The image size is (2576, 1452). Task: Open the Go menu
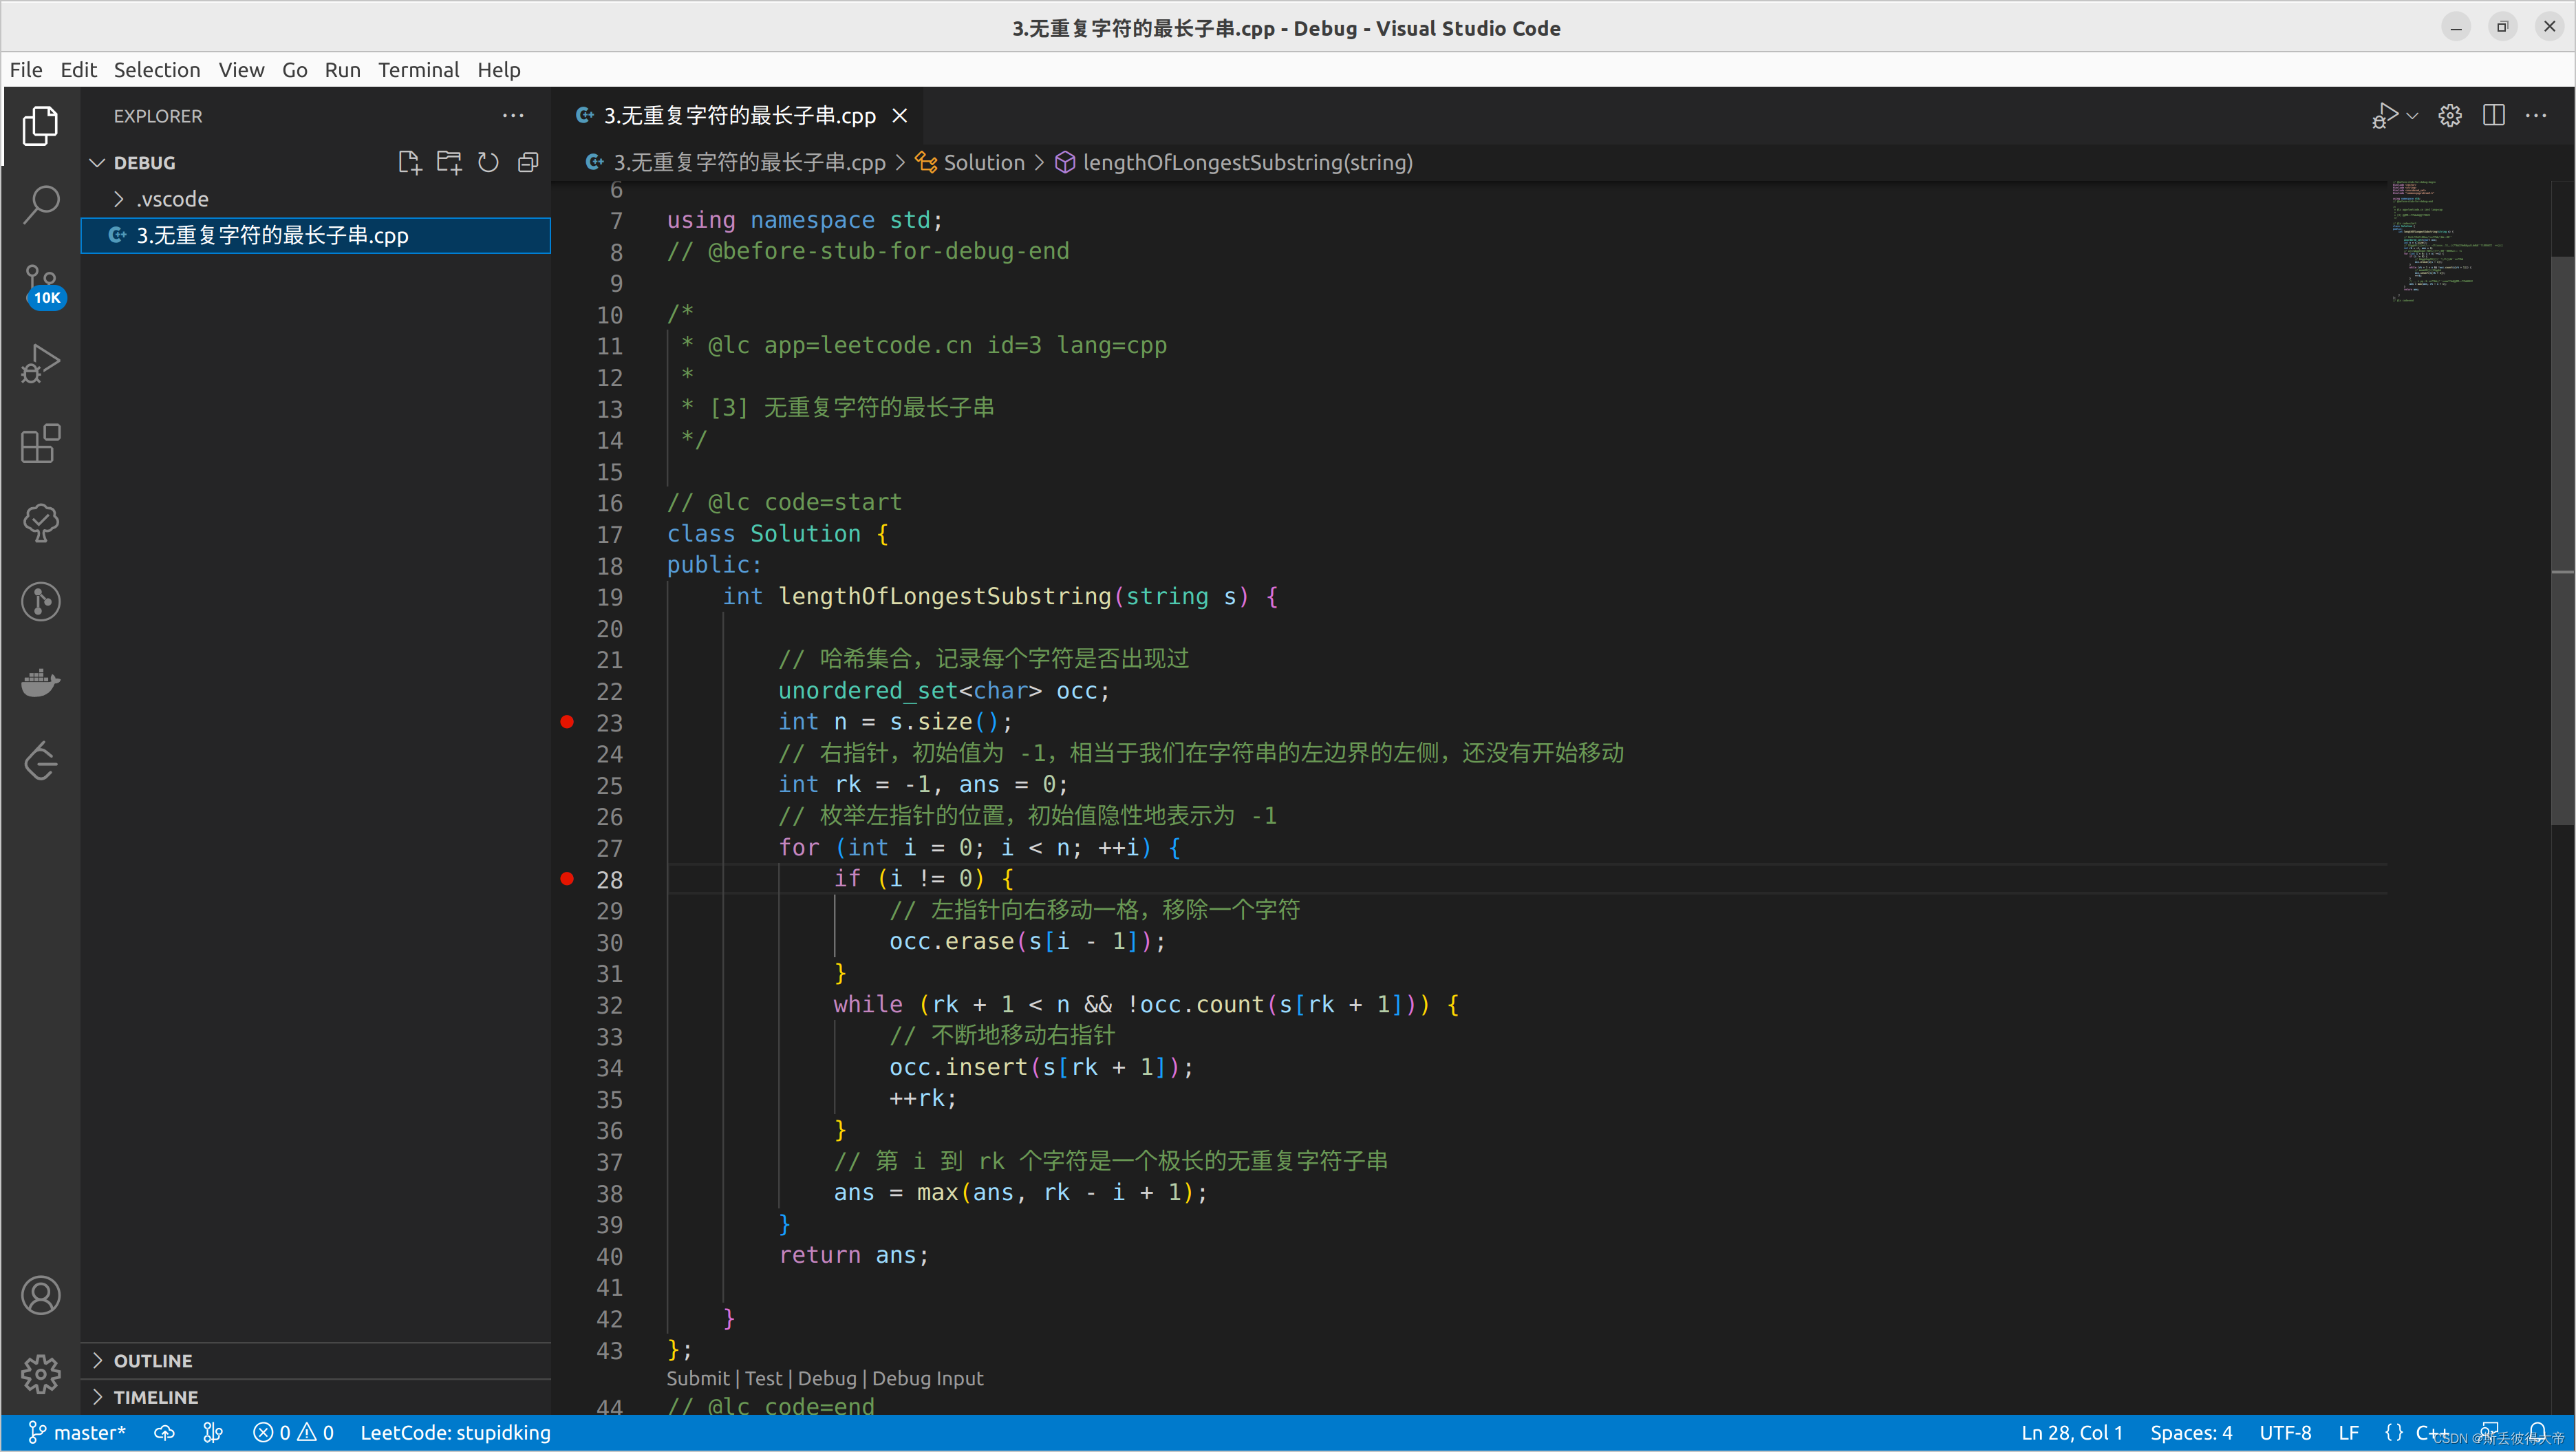click(295, 70)
